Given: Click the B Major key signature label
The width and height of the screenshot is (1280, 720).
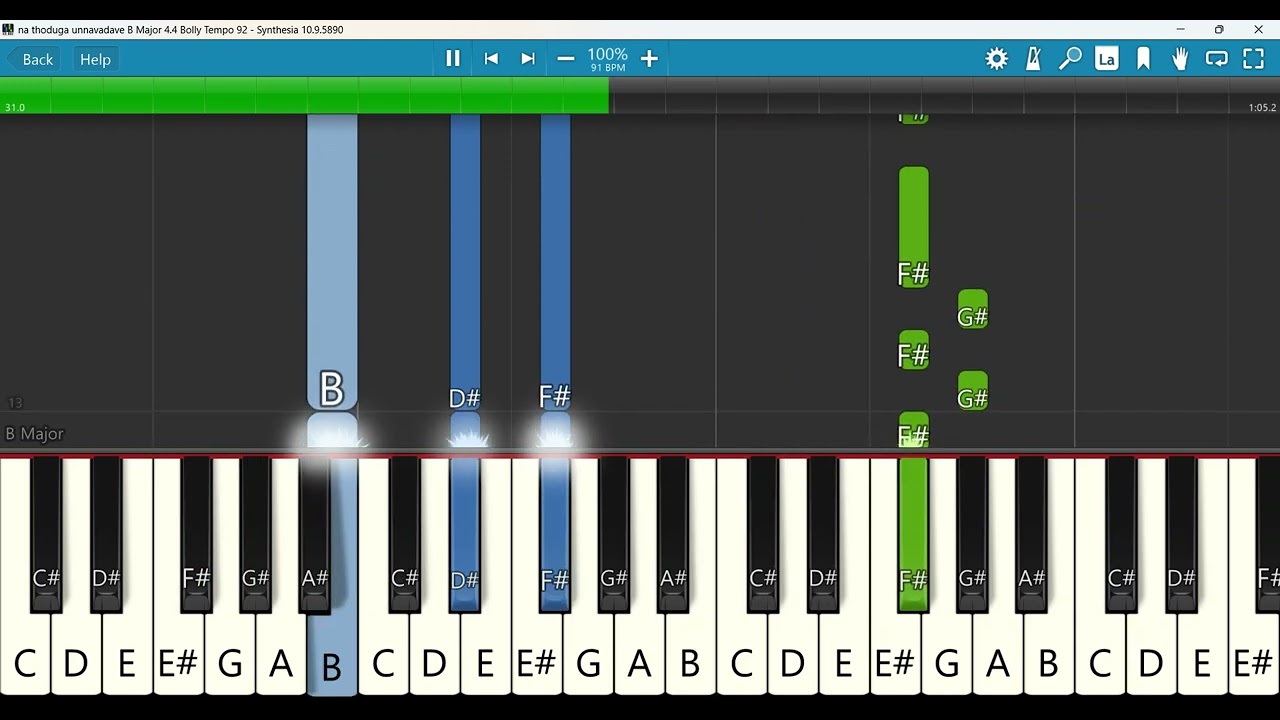Looking at the screenshot, I should coord(35,434).
